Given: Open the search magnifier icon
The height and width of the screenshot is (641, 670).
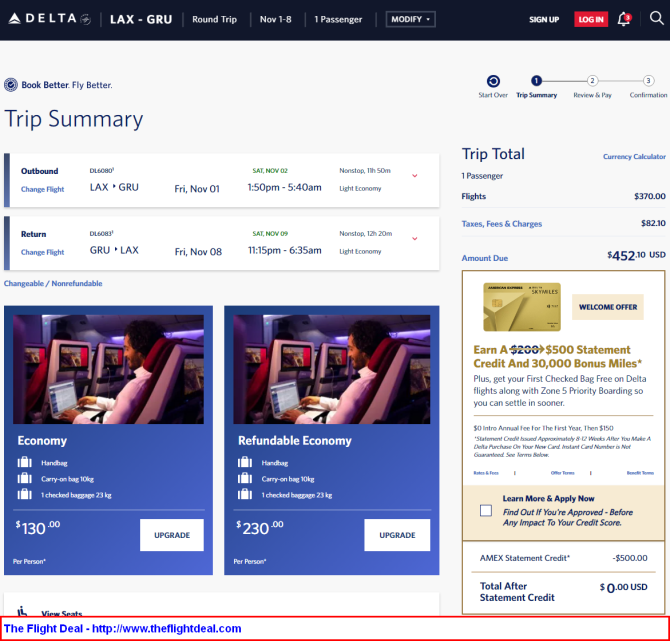Looking at the screenshot, I should [x=656, y=18].
